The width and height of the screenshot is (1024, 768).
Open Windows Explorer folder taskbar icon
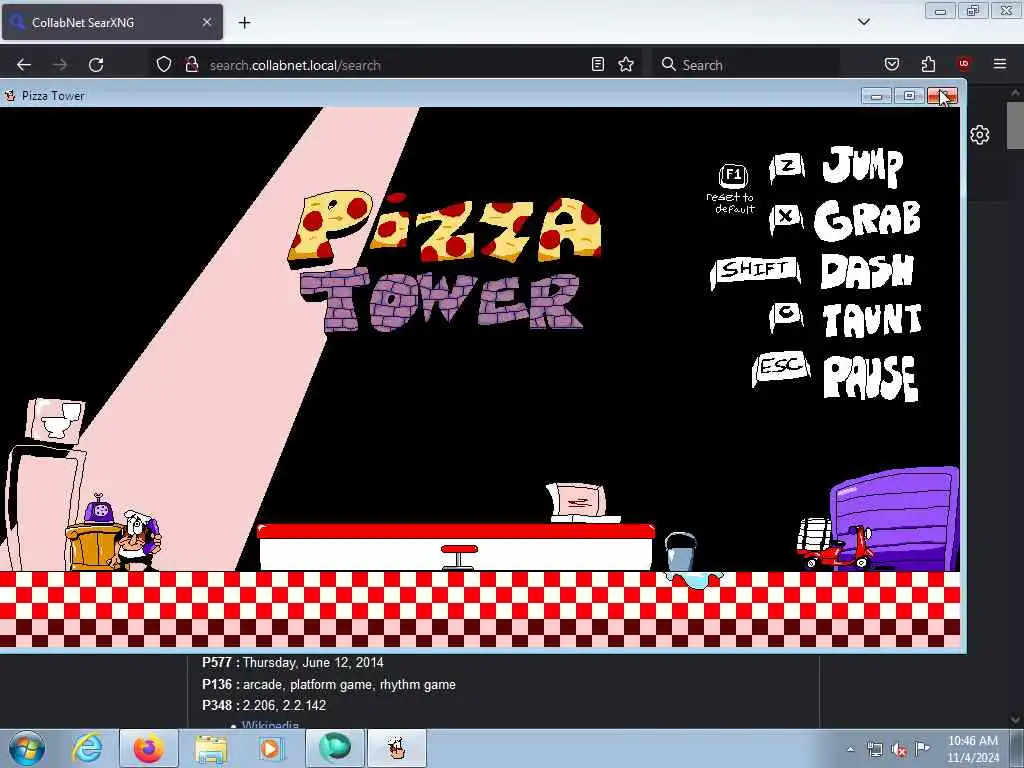(x=210, y=748)
